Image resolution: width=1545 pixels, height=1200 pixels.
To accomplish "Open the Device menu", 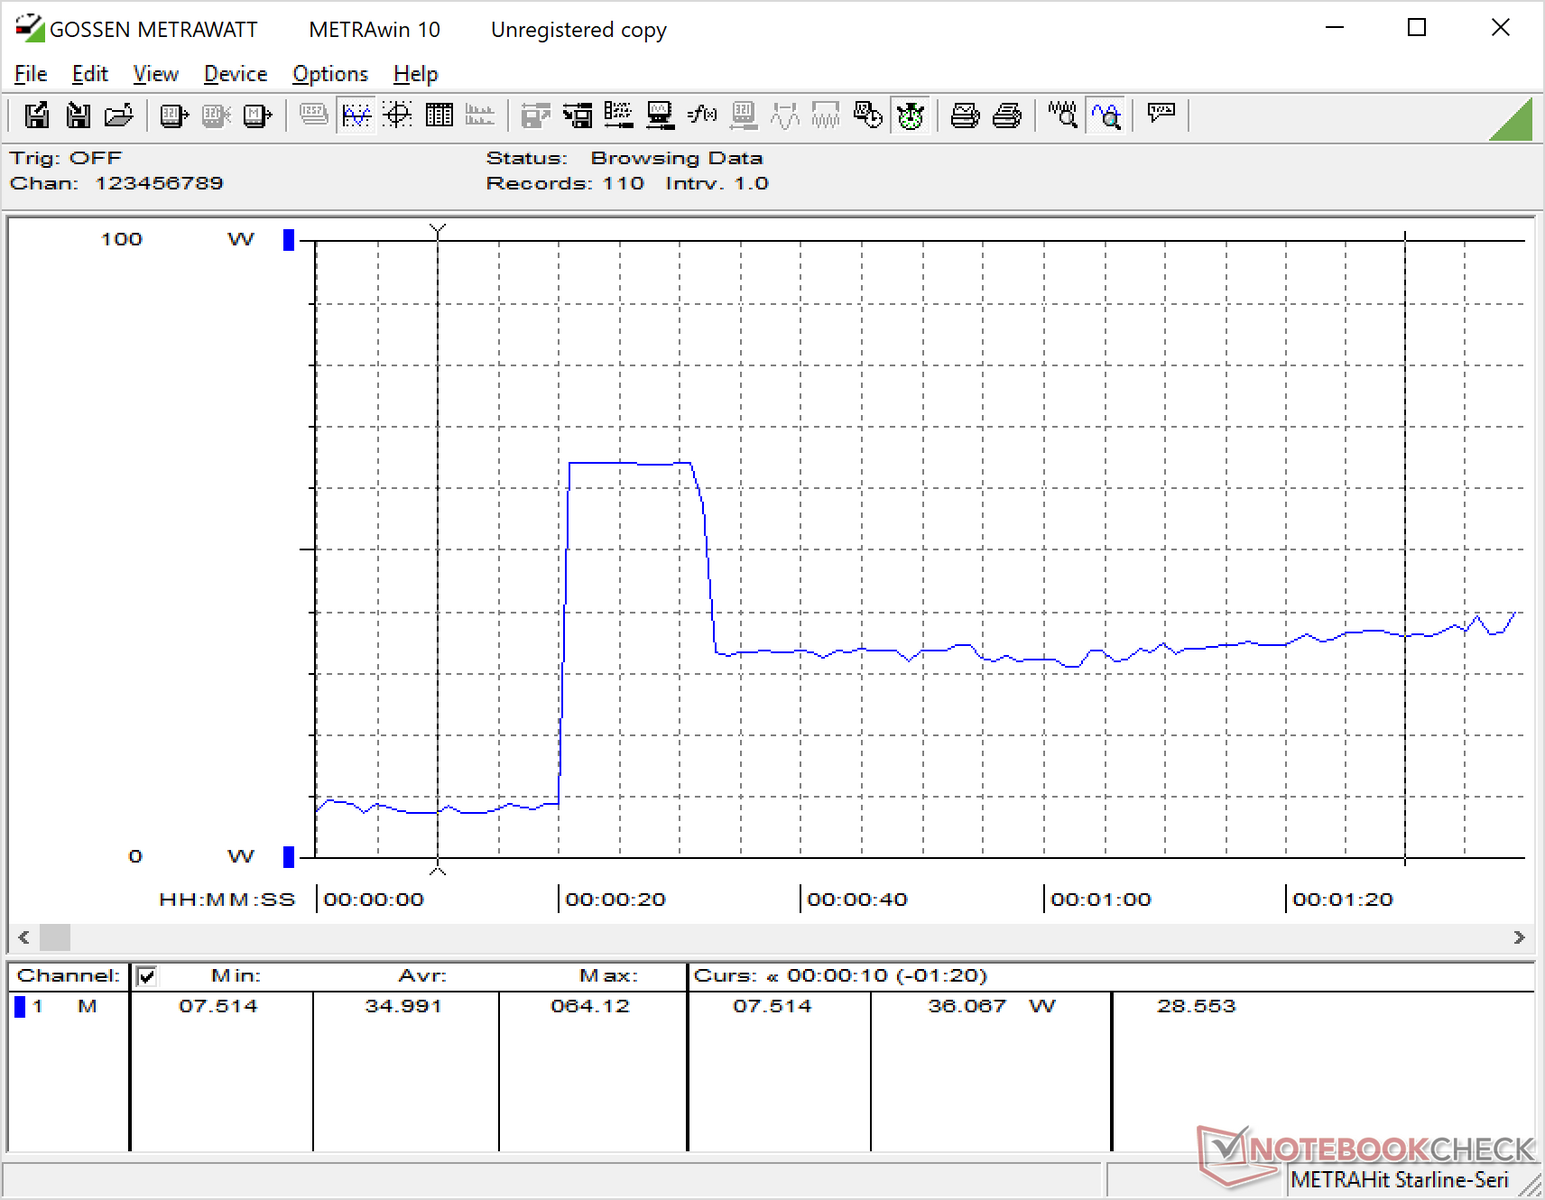I will (x=235, y=74).
